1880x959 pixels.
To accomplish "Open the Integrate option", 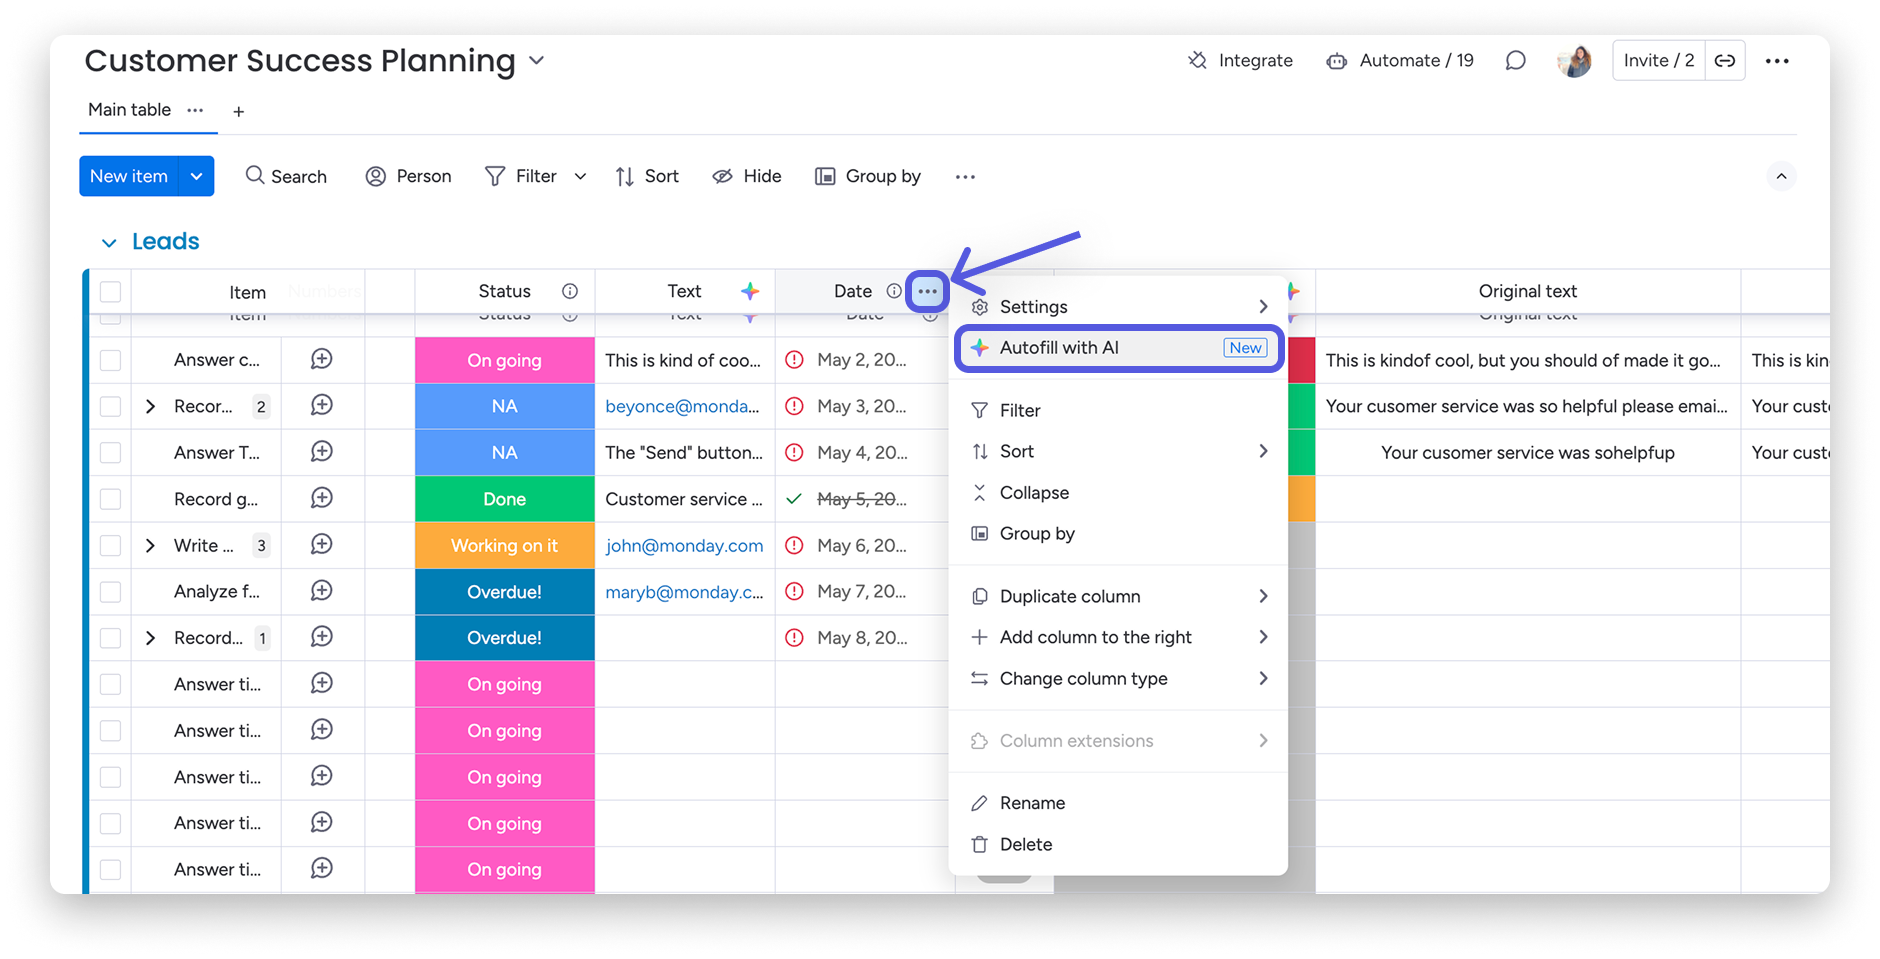I will [x=1240, y=61].
